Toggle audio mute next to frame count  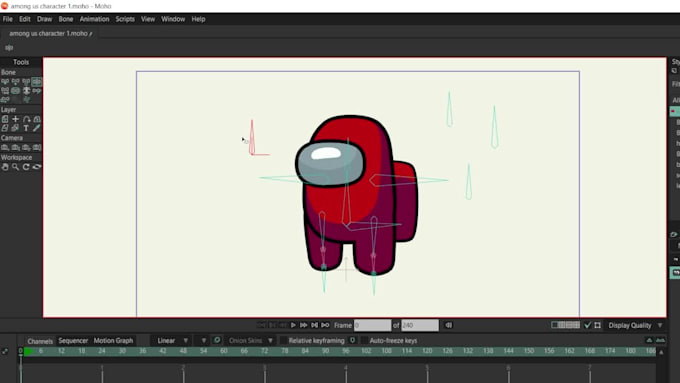[448, 325]
